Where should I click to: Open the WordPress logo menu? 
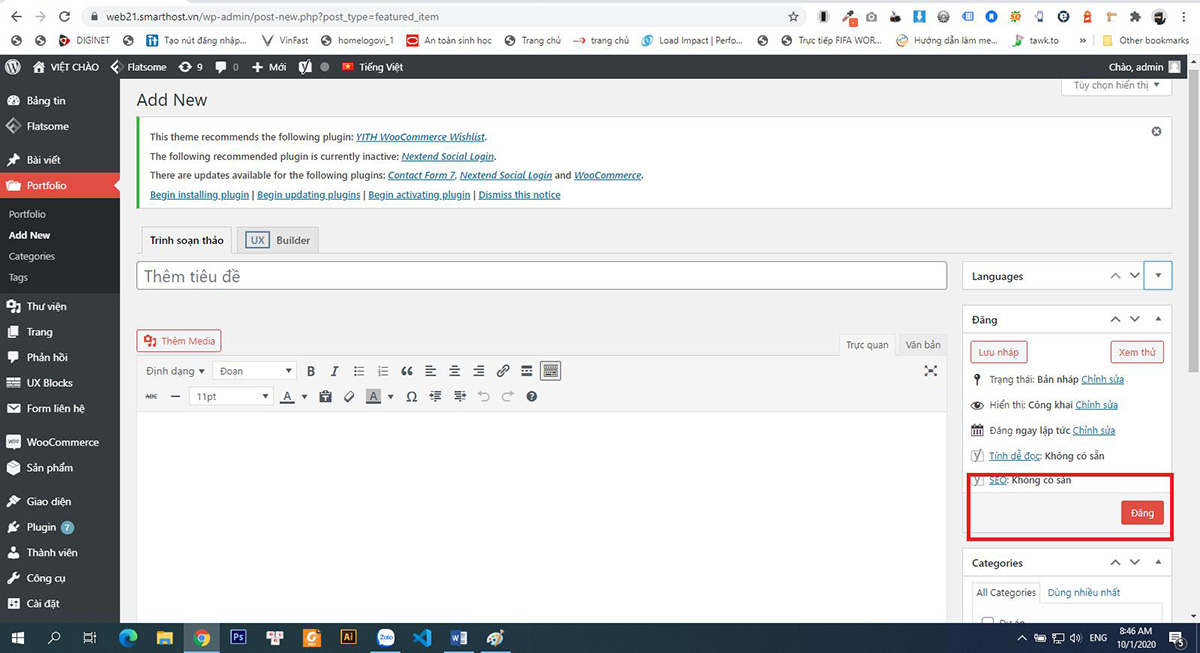(x=13, y=67)
